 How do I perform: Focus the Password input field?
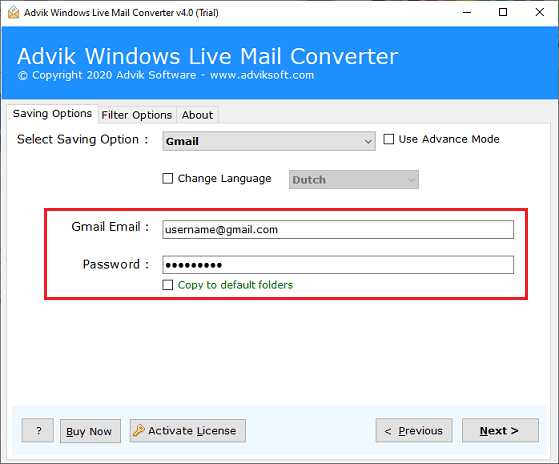click(x=338, y=265)
